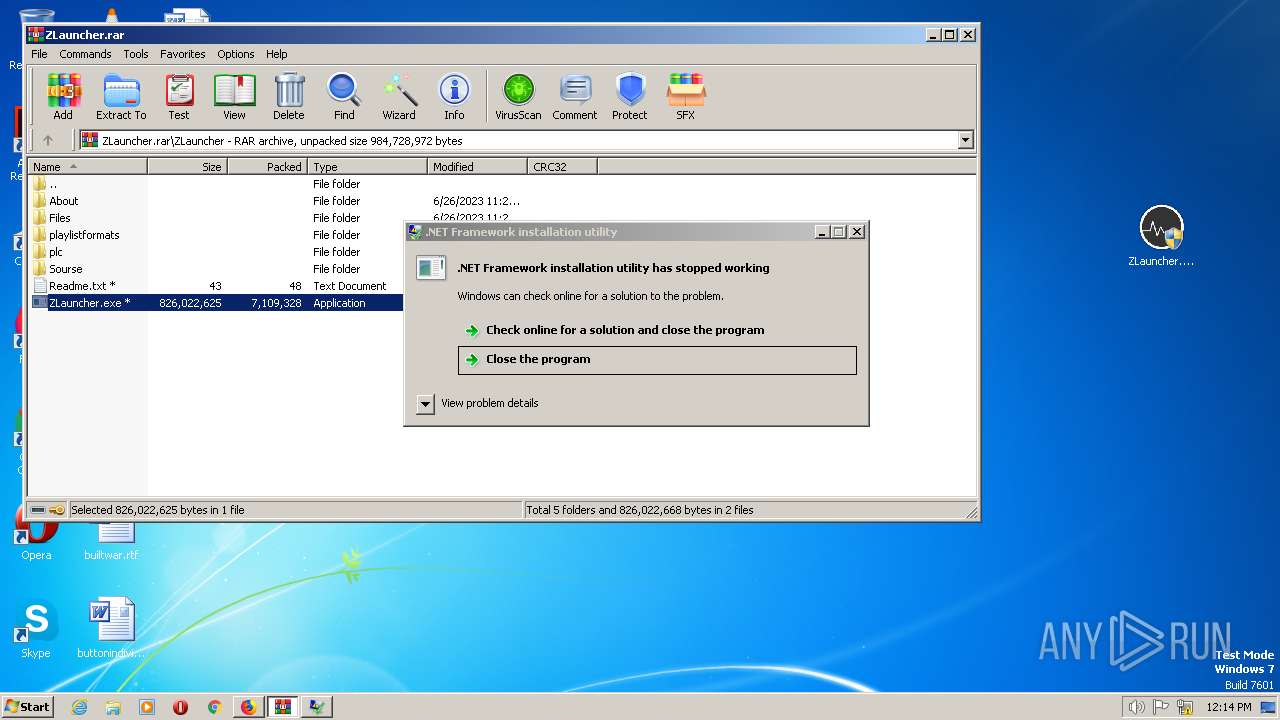
Task: Show archive Info icon
Action: pyautogui.click(x=454, y=97)
